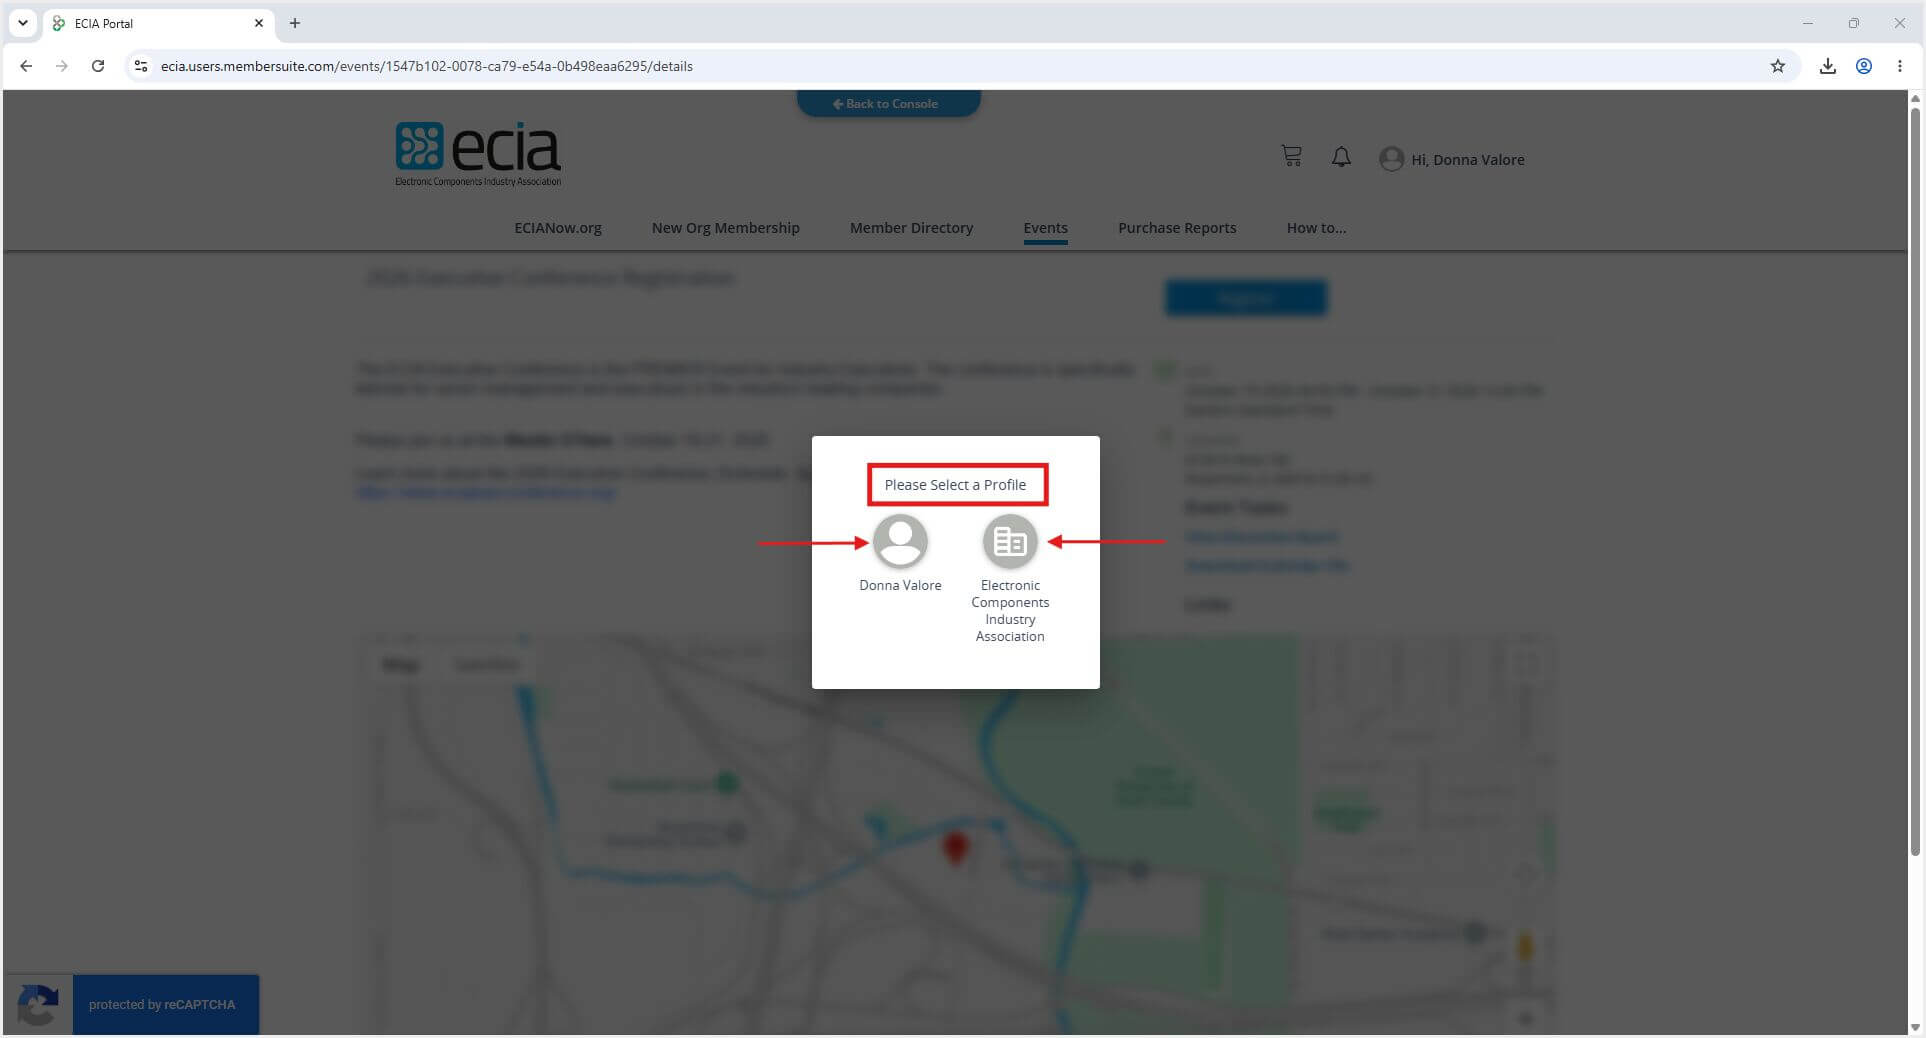Open a new browser tab
Screen dimensions: 1926x1038
point(295,23)
